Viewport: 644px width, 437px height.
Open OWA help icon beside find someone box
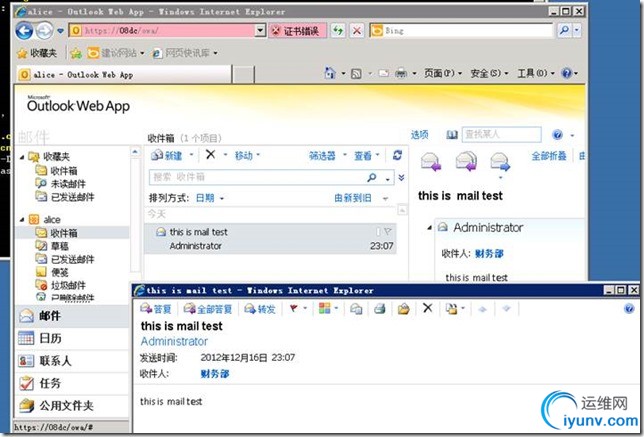point(557,135)
